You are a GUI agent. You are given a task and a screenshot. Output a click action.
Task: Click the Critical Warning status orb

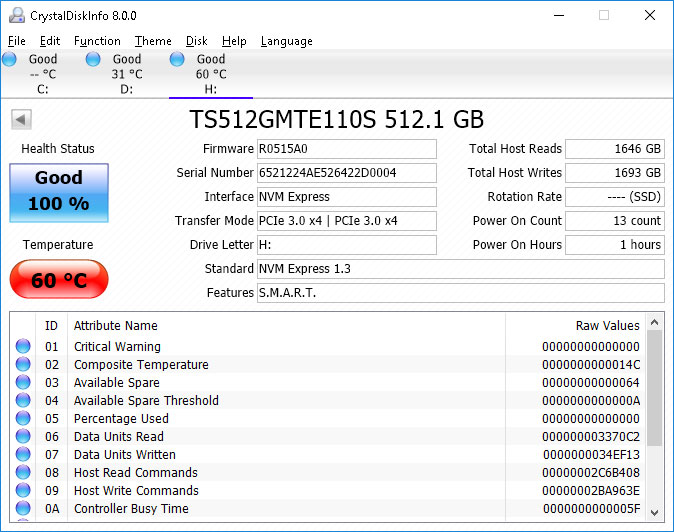23,347
